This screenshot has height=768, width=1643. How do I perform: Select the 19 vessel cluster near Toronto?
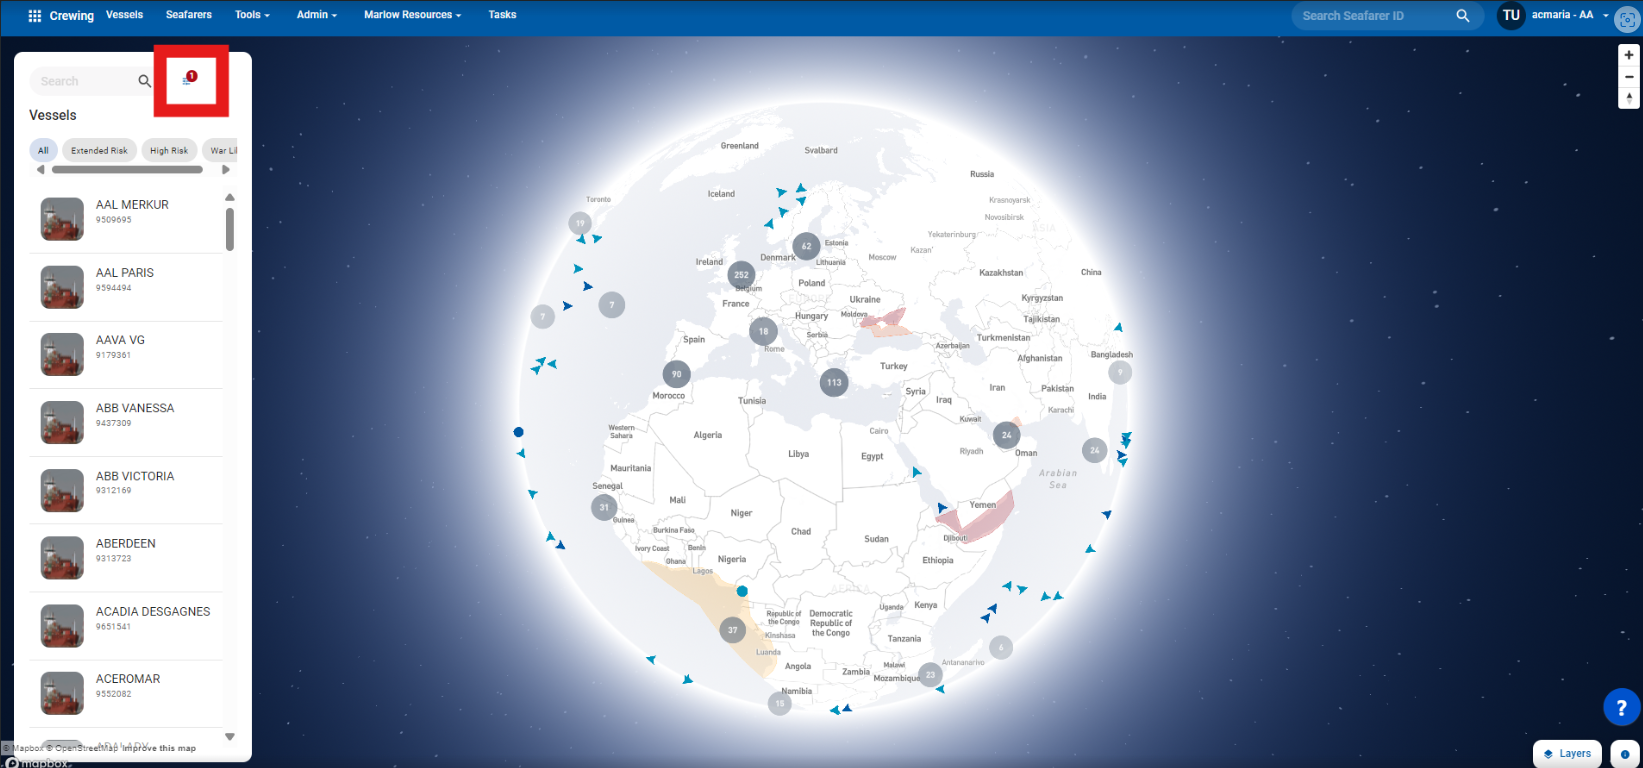click(580, 223)
